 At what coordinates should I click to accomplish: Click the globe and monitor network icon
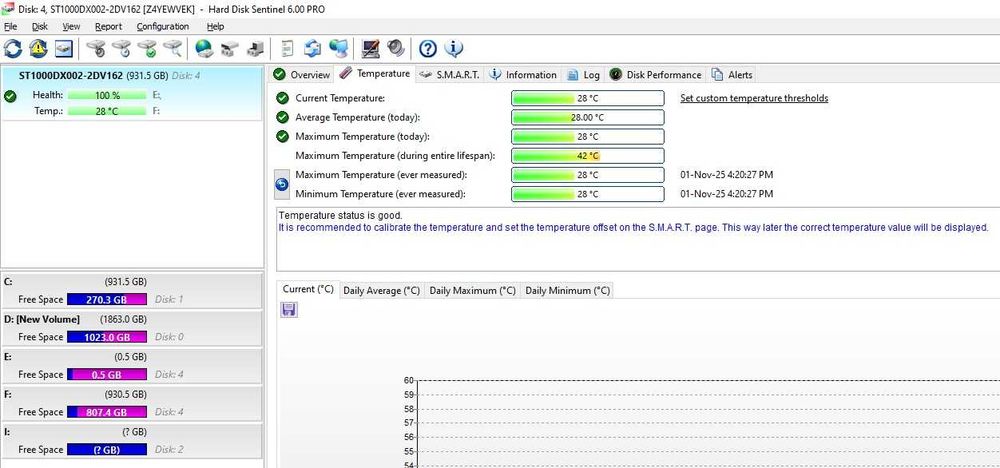[338, 48]
